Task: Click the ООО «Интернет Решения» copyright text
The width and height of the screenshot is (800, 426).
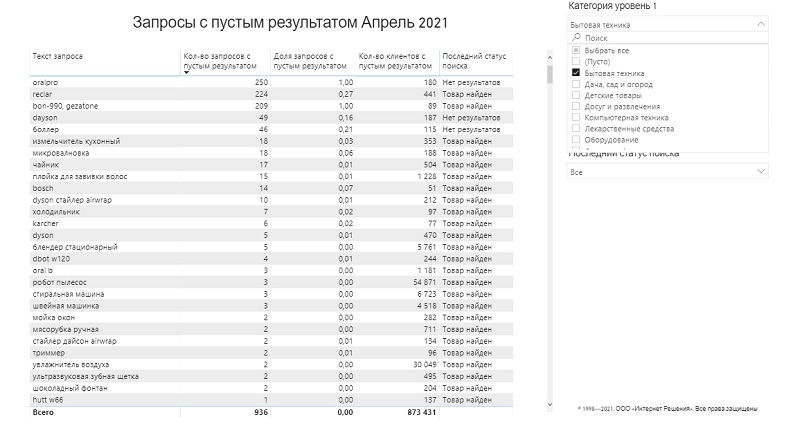Action: [x=667, y=408]
